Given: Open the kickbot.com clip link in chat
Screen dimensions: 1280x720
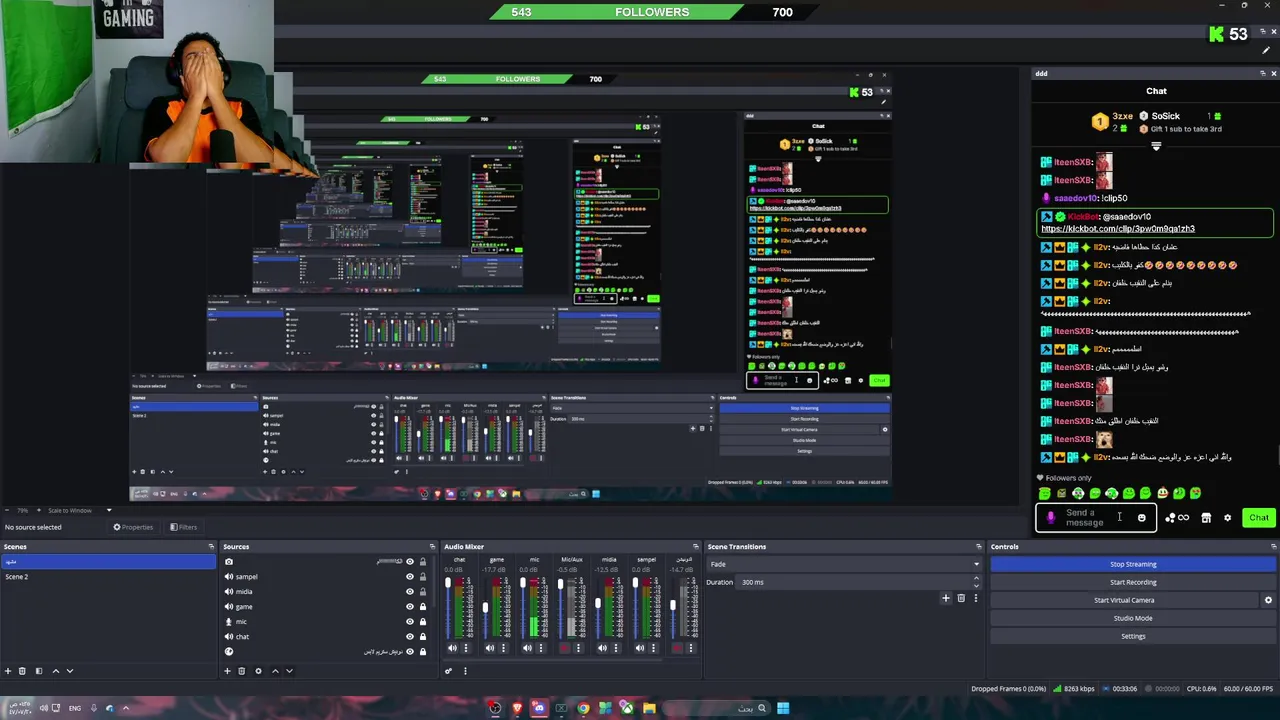Looking at the screenshot, I should (x=1118, y=229).
